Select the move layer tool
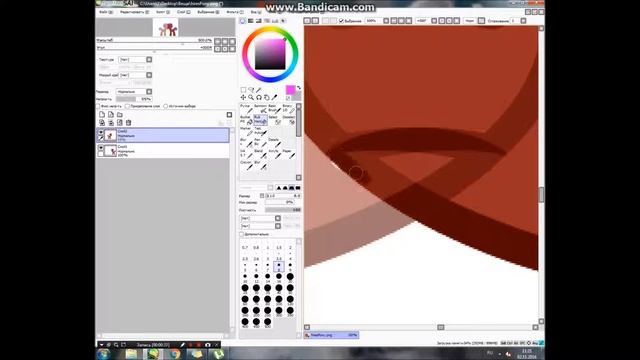Screen dimensions: 640x360 243,97
